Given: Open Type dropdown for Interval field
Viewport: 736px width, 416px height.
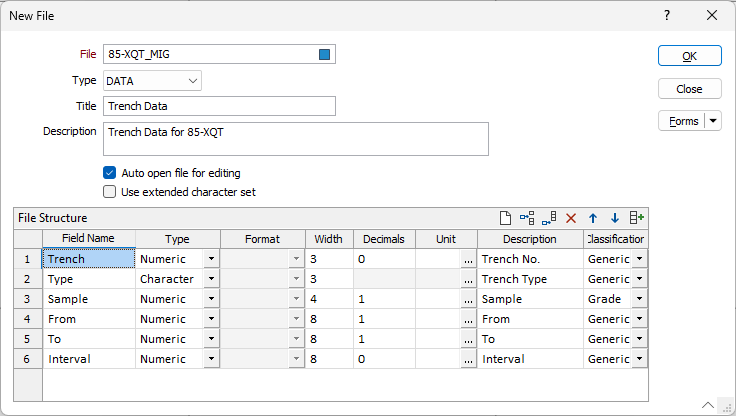Looking at the screenshot, I should click(x=211, y=359).
